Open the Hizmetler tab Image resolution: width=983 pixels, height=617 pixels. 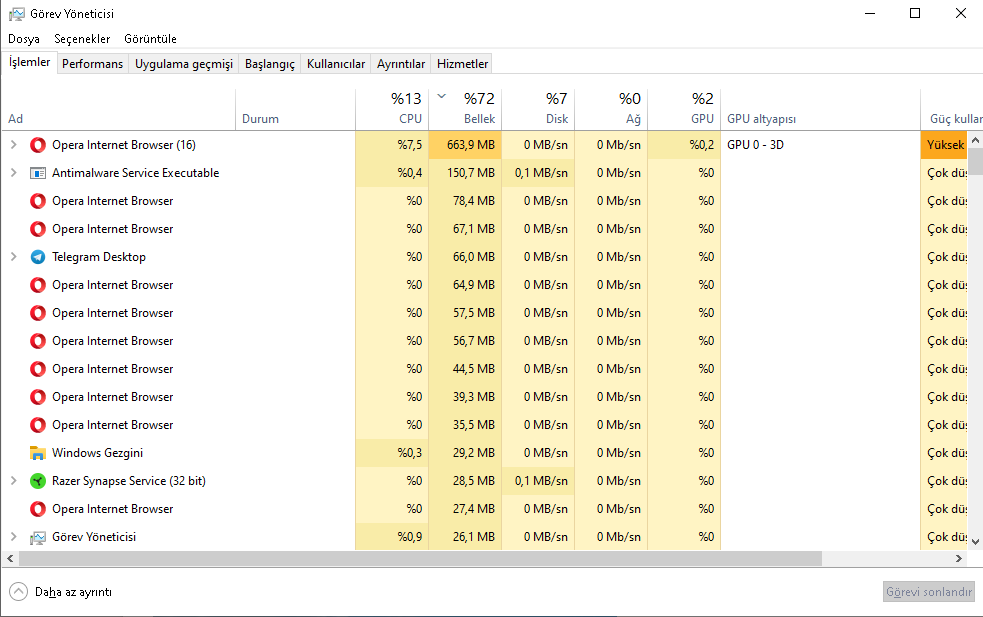[x=462, y=64]
